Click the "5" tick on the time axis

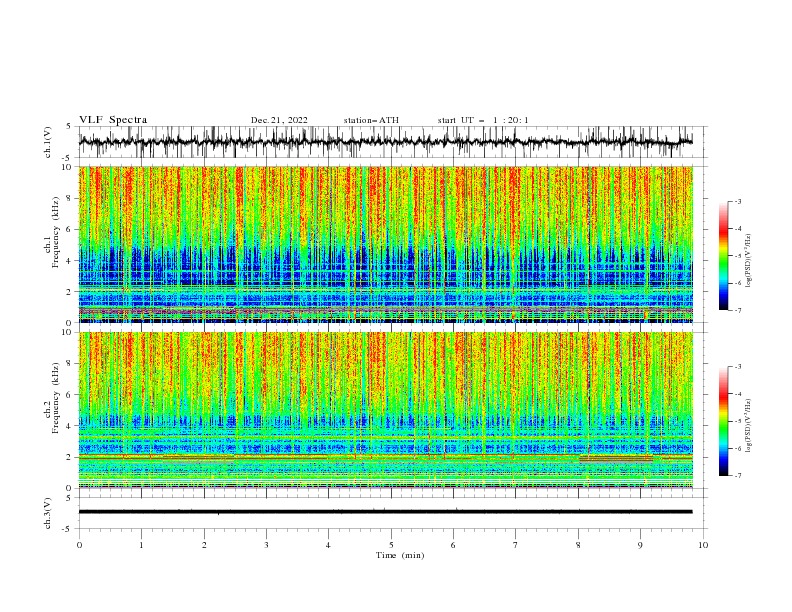391,545
